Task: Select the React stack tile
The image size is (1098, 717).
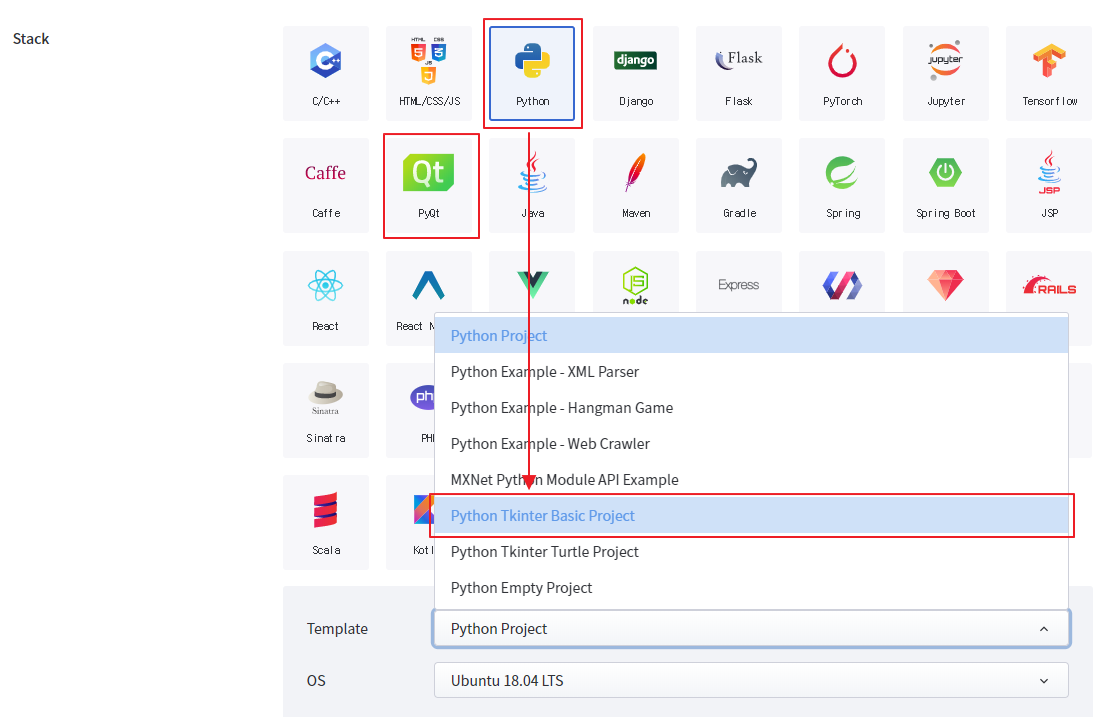Action: coord(326,298)
